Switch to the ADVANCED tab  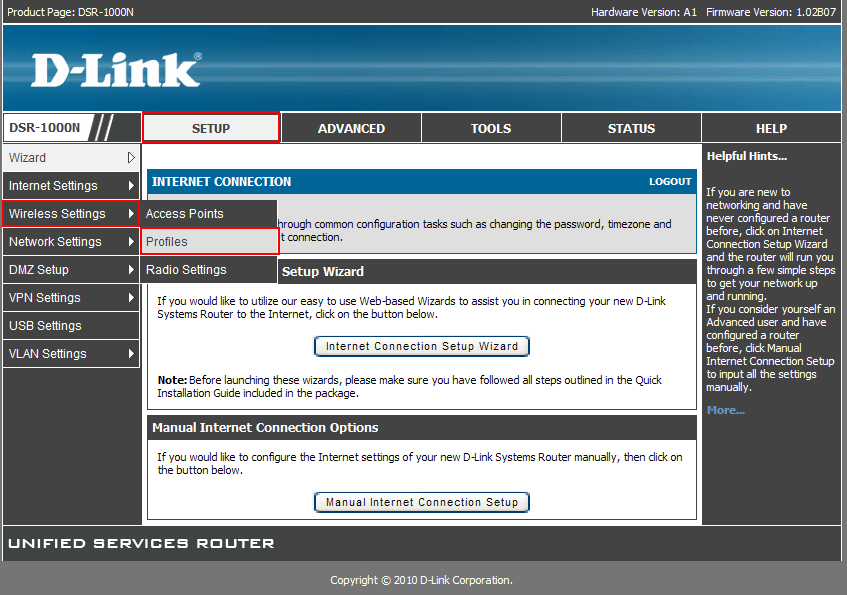pyautogui.click(x=351, y=128)
